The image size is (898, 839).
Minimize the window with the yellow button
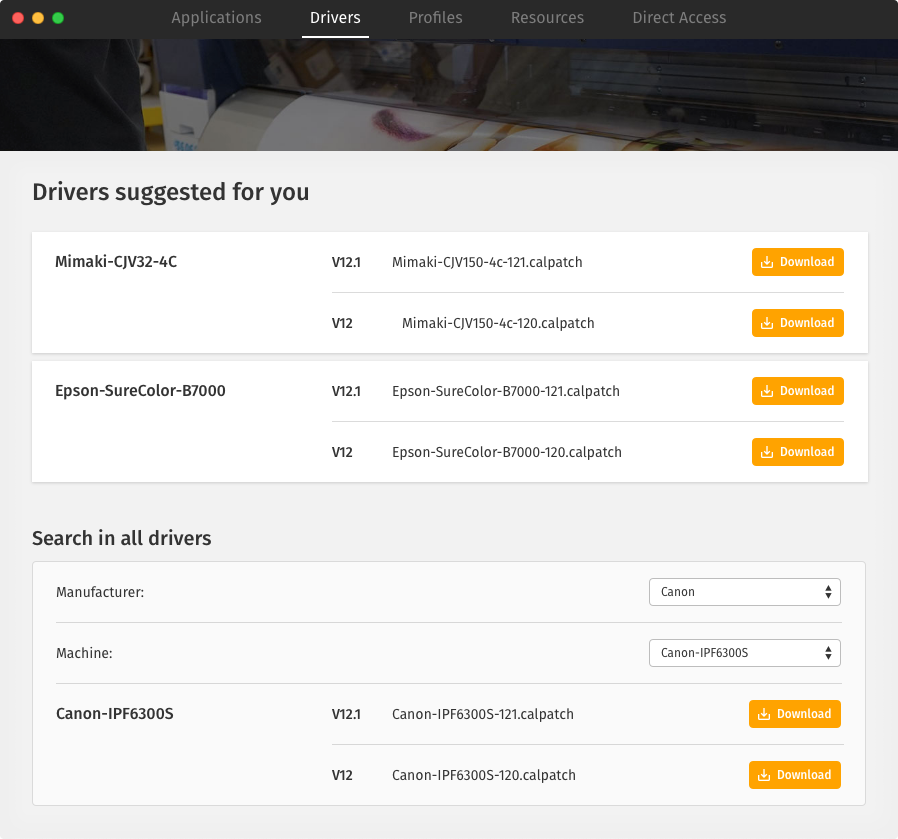click(38, 18)
